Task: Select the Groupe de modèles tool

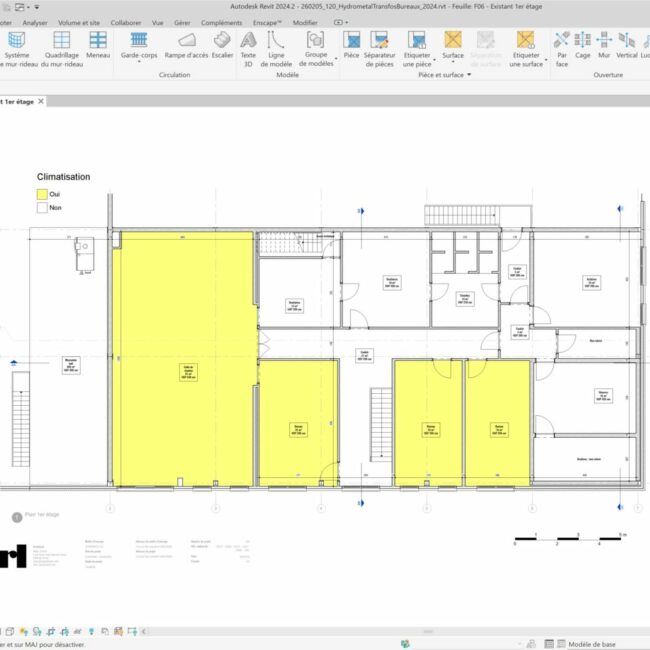Action: tap(316, 49)
